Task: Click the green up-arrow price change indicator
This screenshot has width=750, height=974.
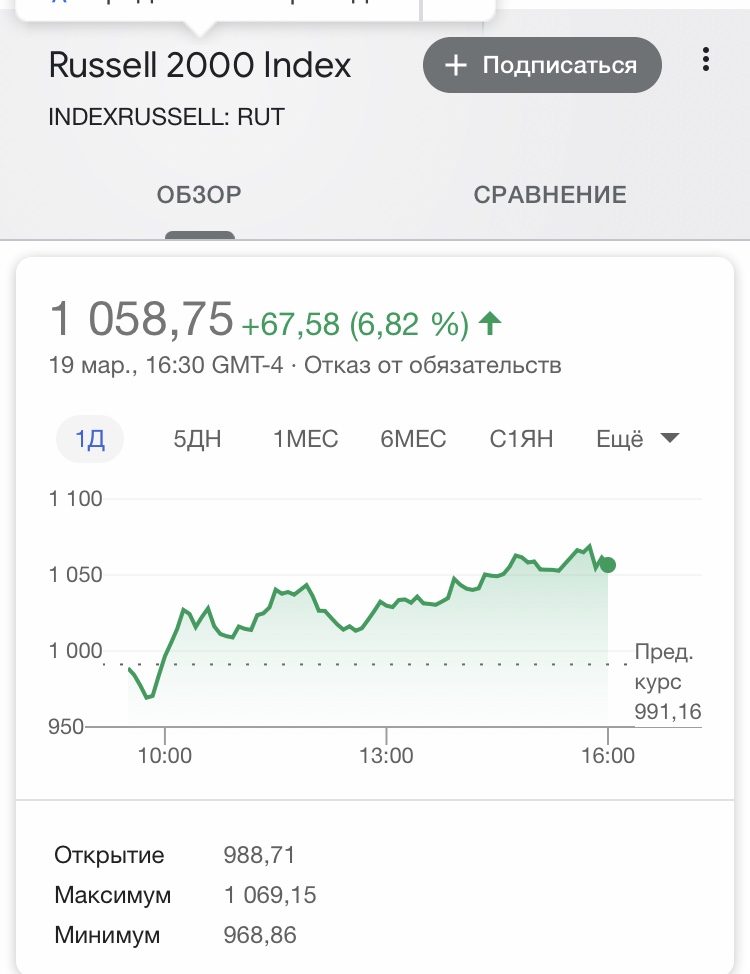Action: (490, 324)
